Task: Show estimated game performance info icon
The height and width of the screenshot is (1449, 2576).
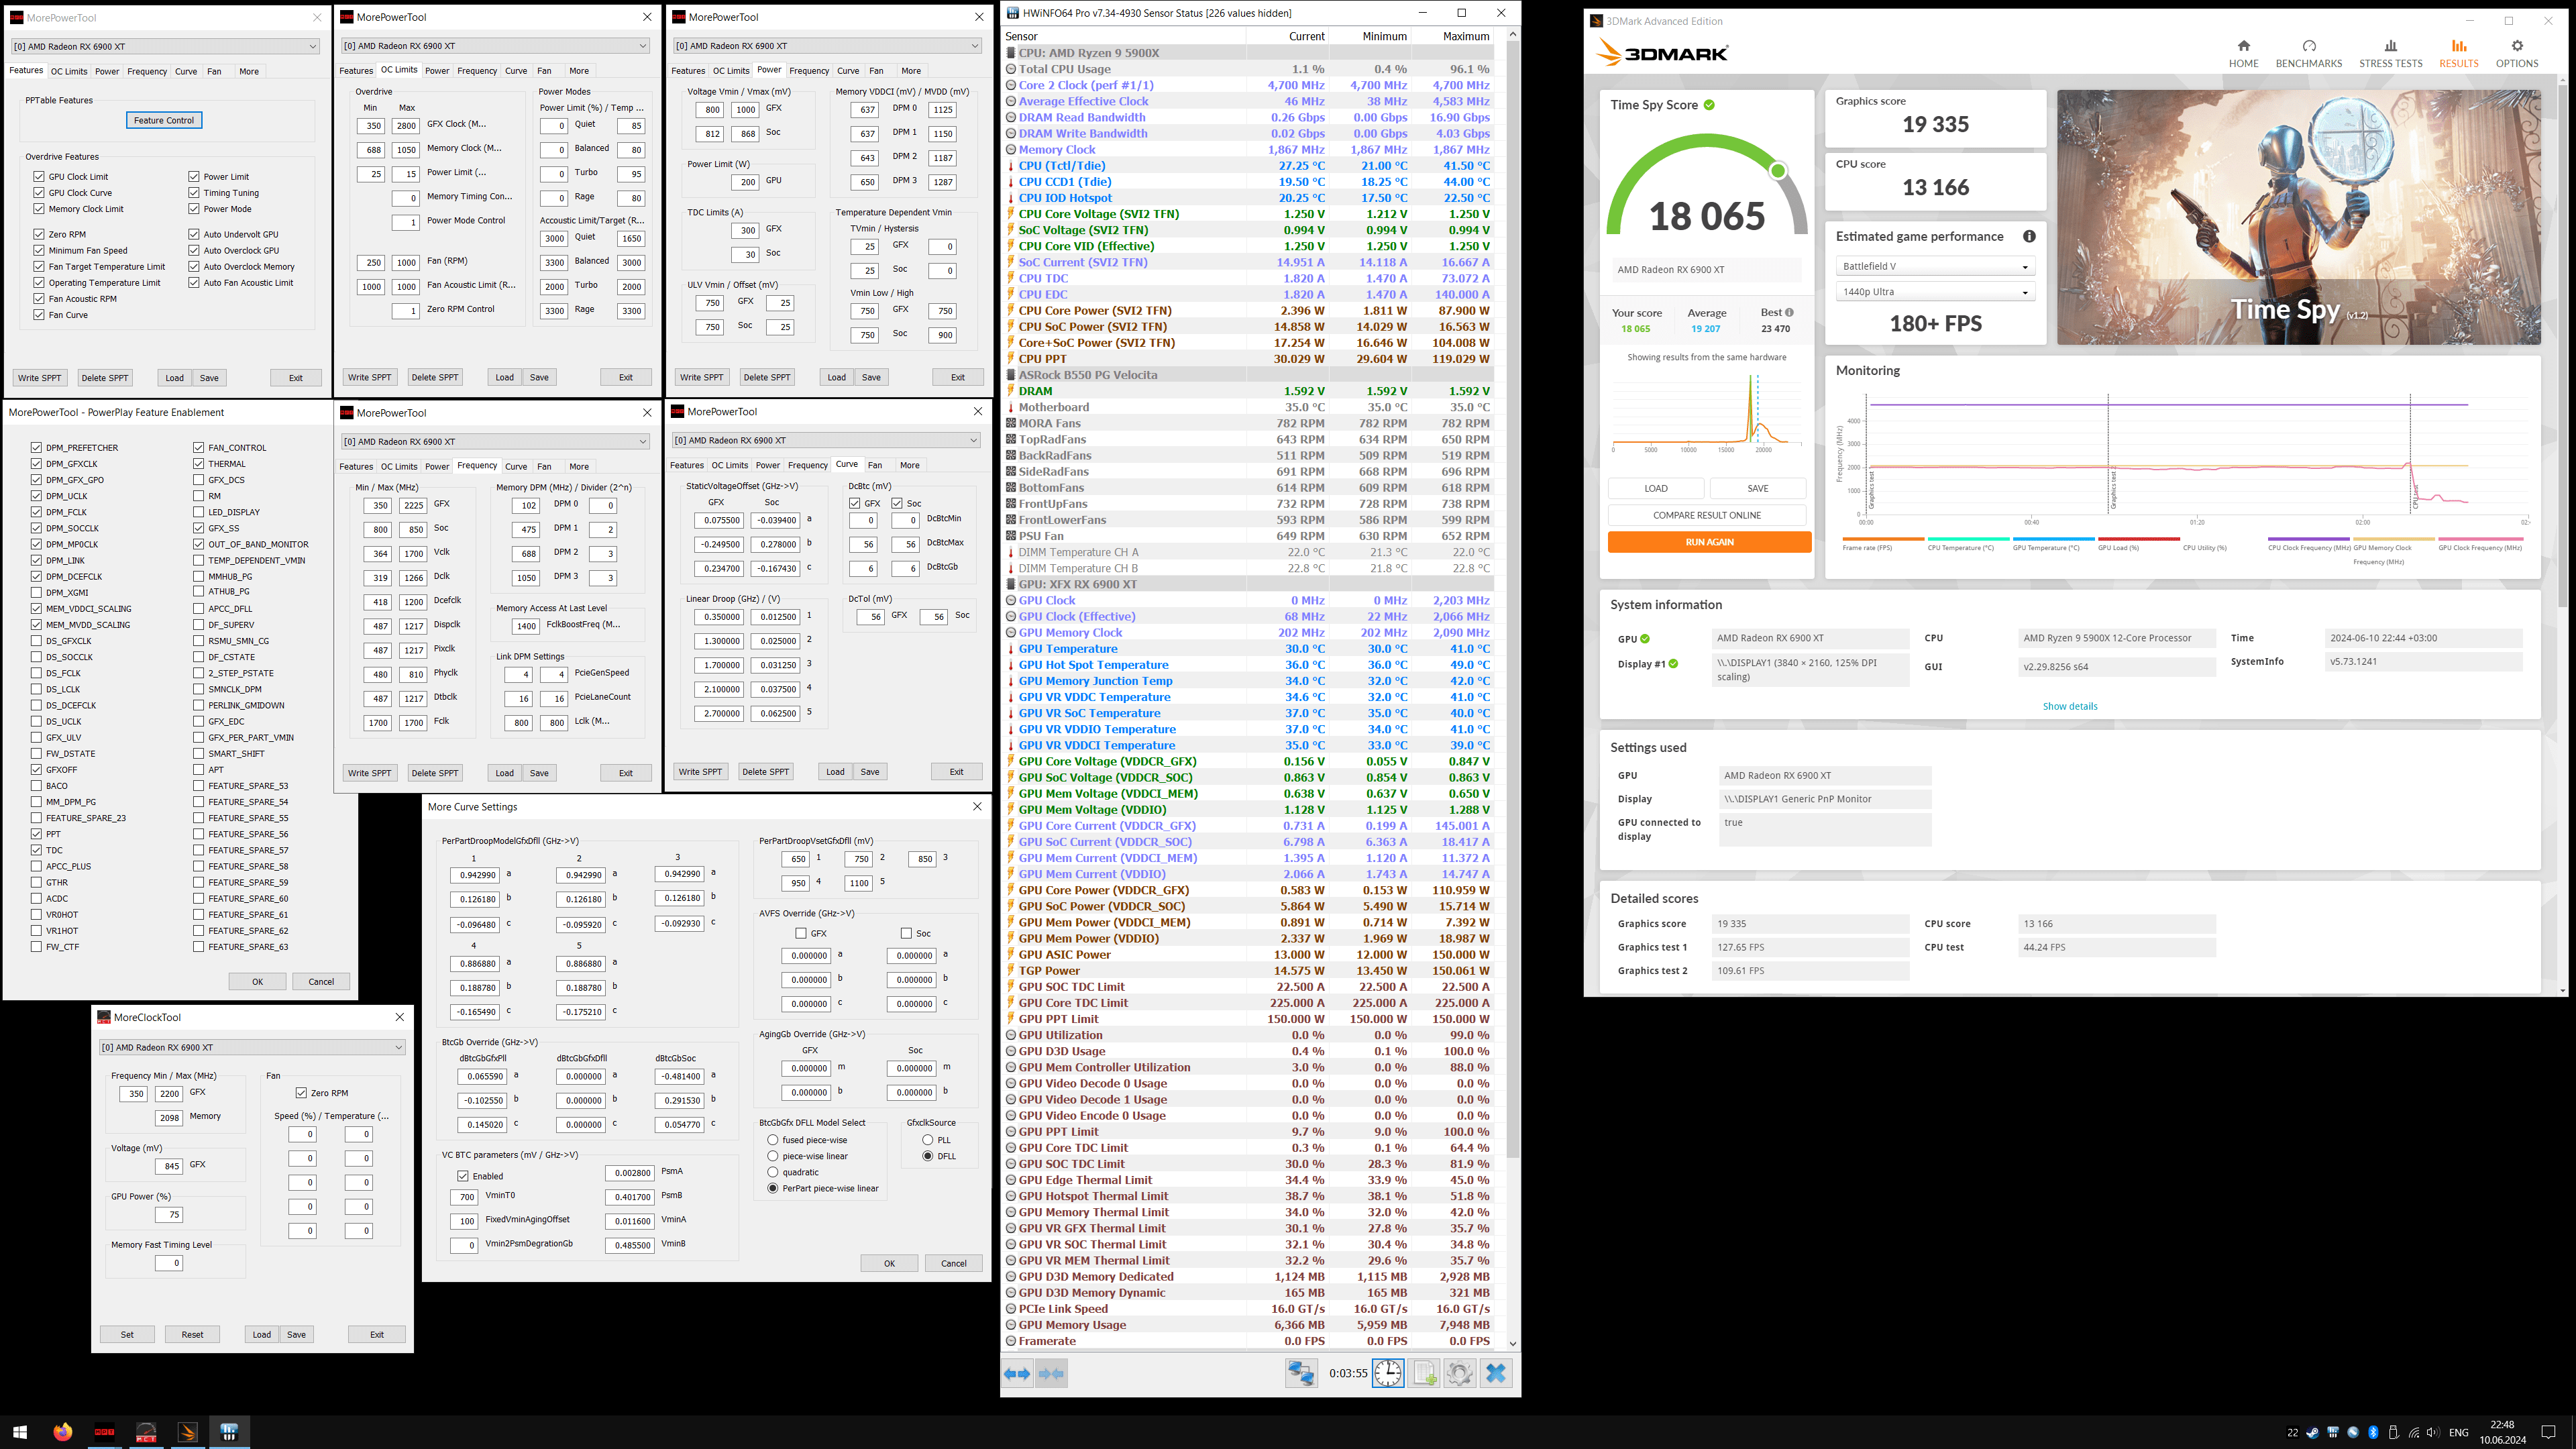Action: click(x=2029, y=236)
